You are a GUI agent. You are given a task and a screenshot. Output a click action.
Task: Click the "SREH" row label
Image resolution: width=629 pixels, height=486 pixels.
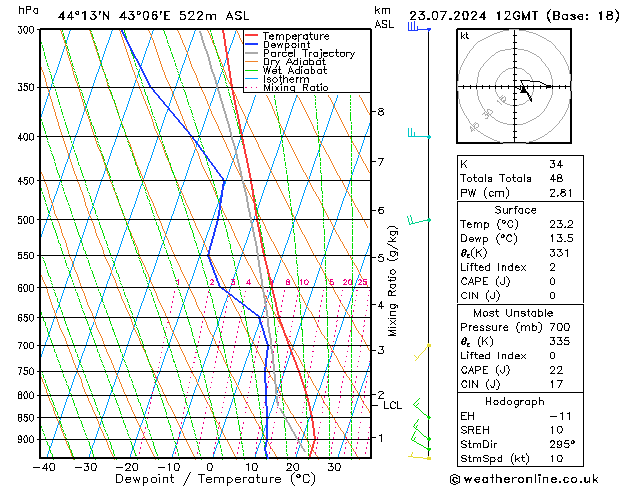pyautogui.click(x=475, y=430)
